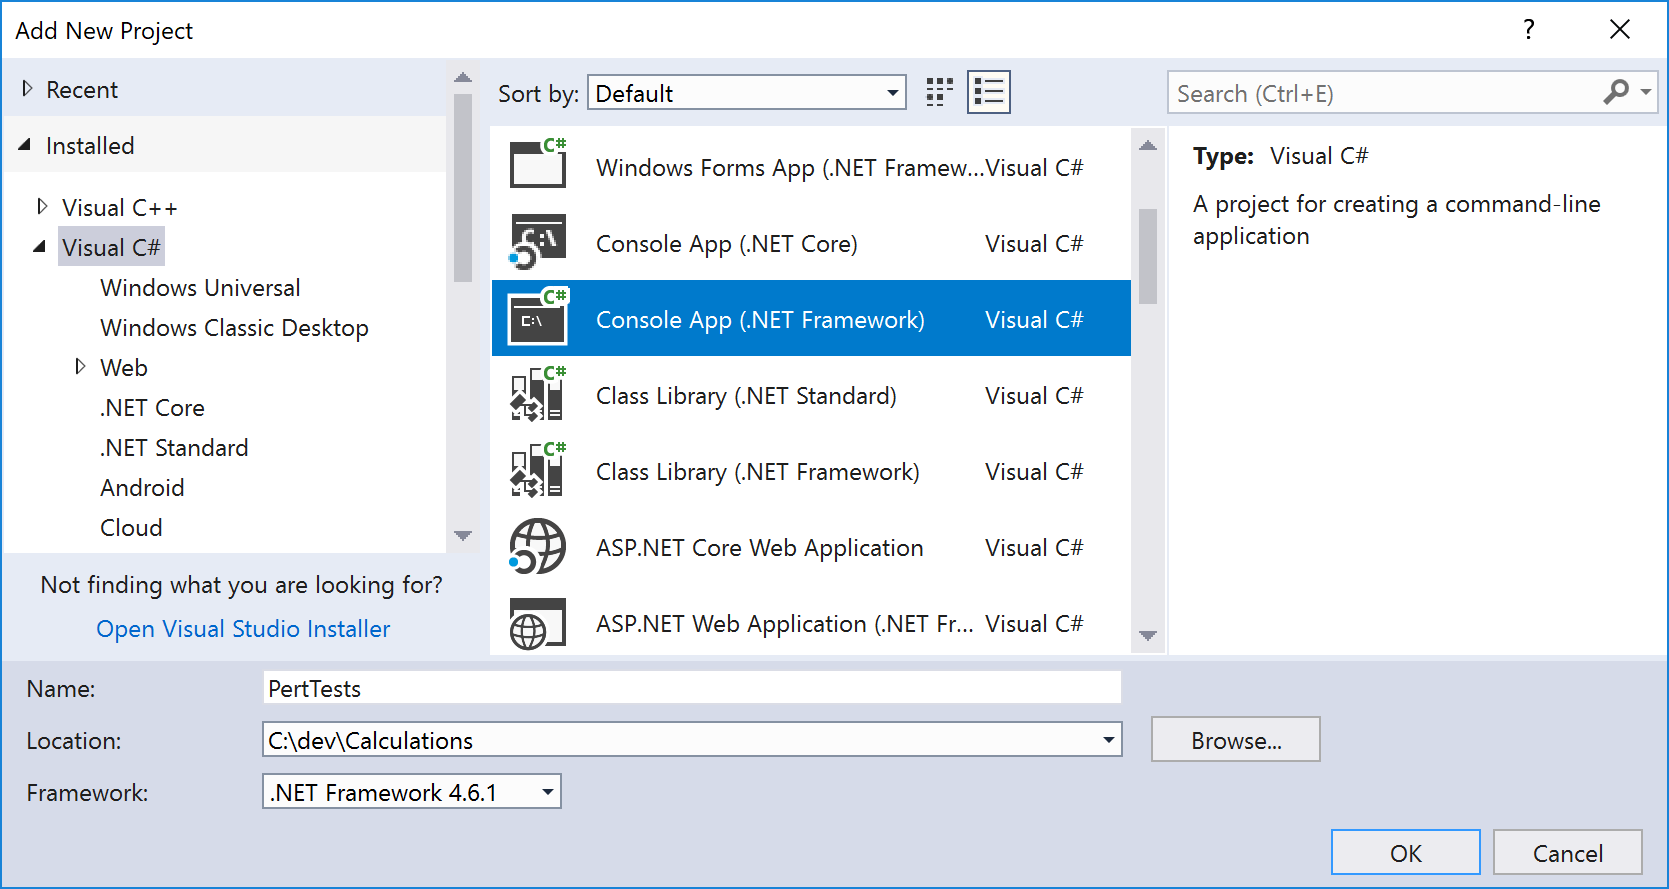Collapse the Installed node

click(x=25, y=145)
